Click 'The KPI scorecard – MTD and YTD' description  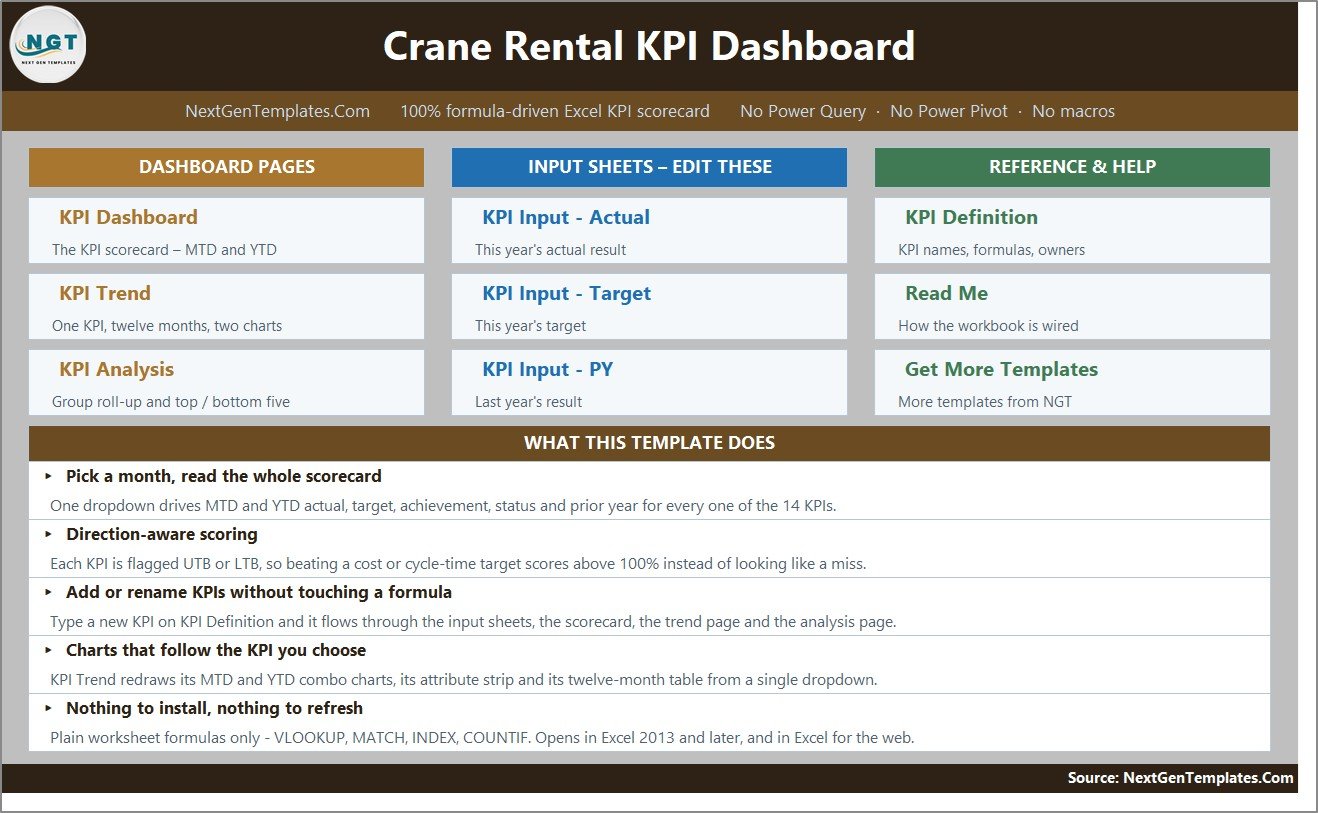[x=164, y=250]
